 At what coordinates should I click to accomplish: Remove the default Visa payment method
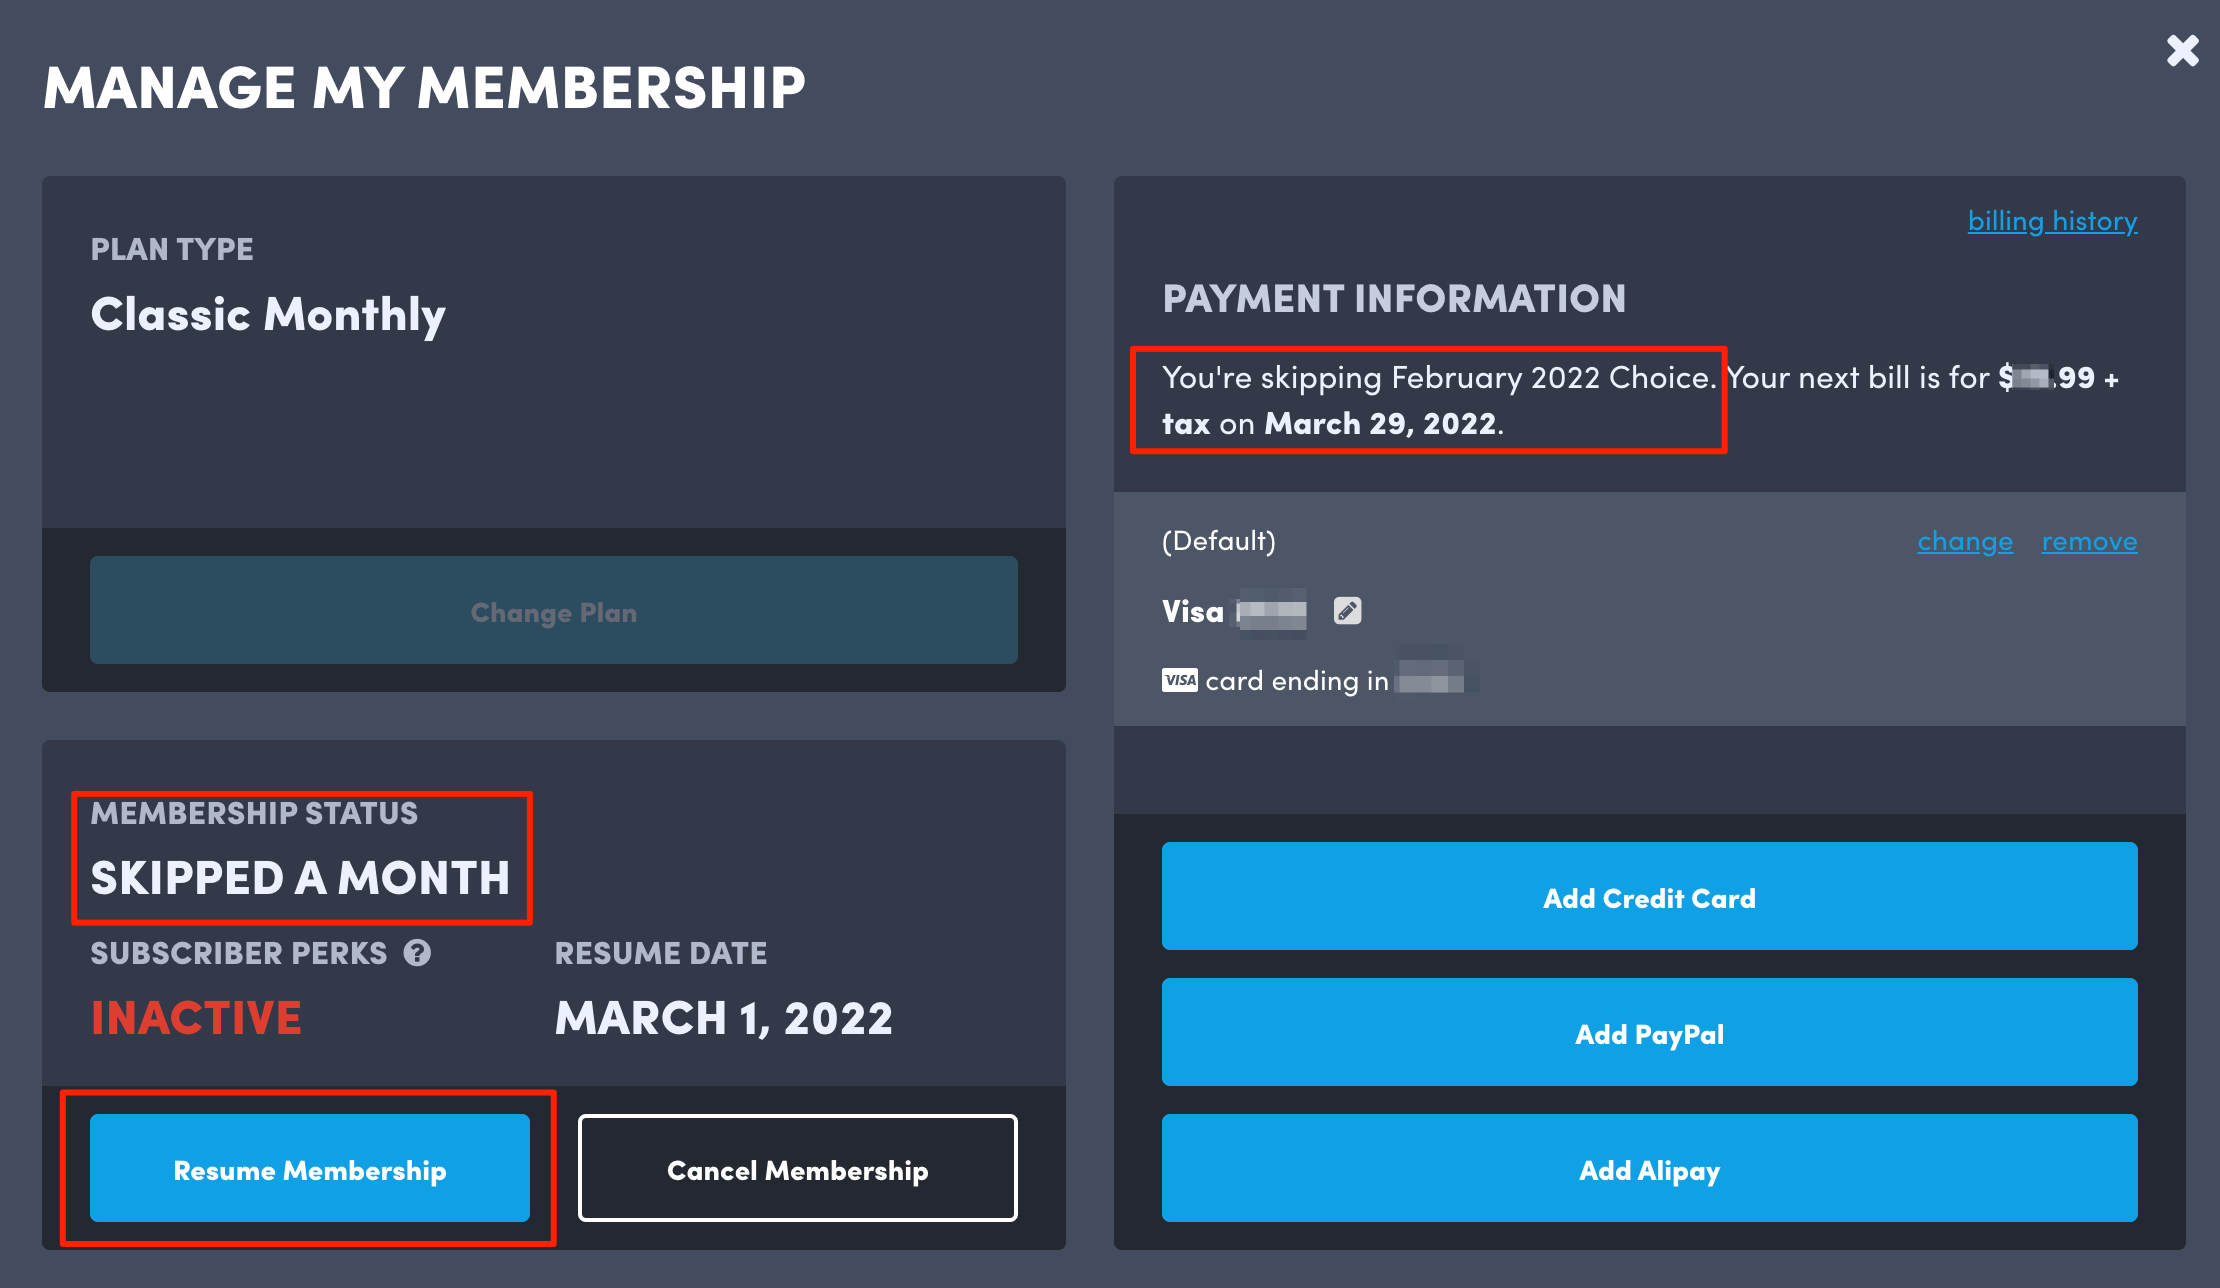click(2089, 541)
